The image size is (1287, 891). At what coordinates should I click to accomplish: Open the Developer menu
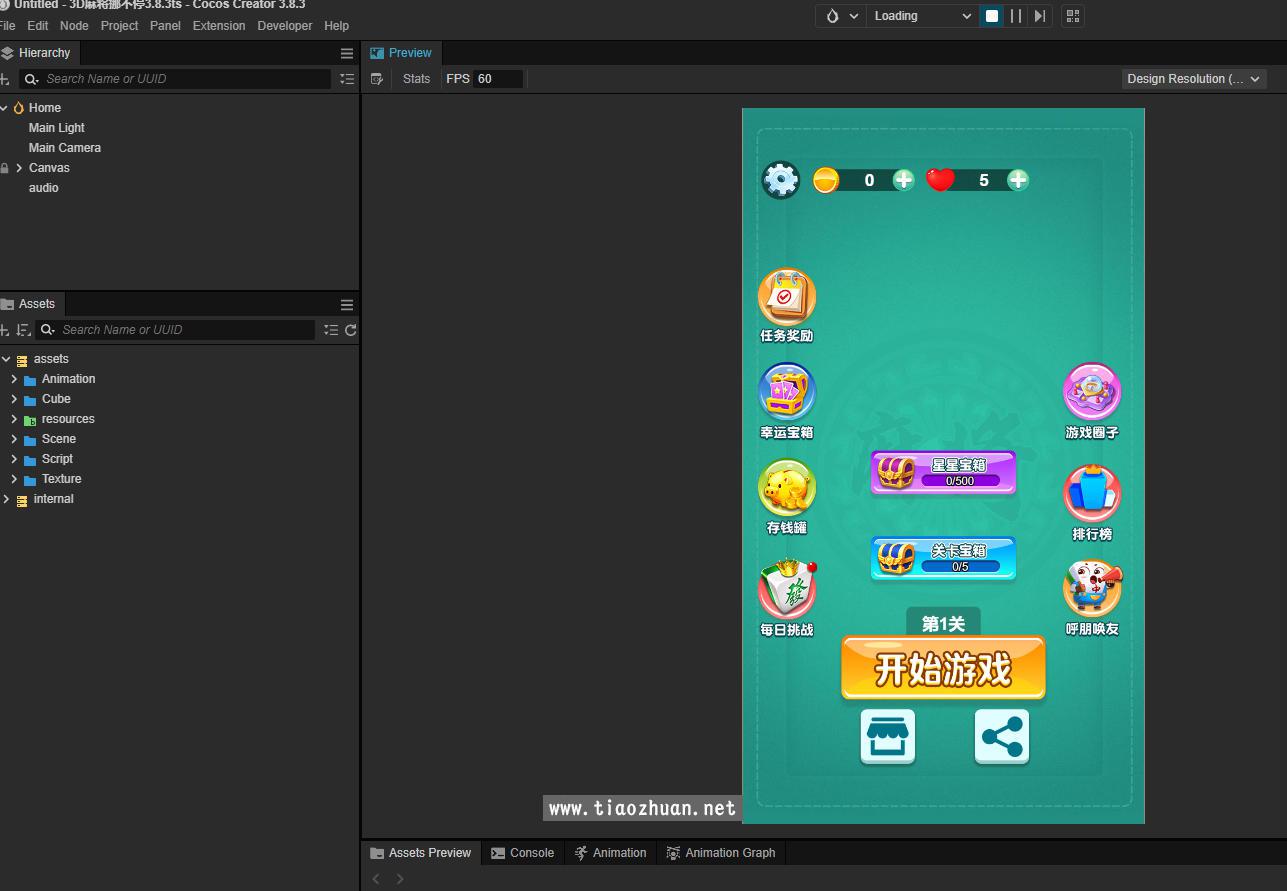pos(284,25)
